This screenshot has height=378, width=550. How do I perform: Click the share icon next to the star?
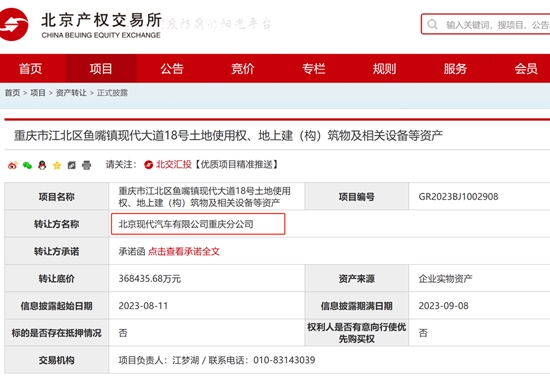pyautogui.click(x=72, y=165)
